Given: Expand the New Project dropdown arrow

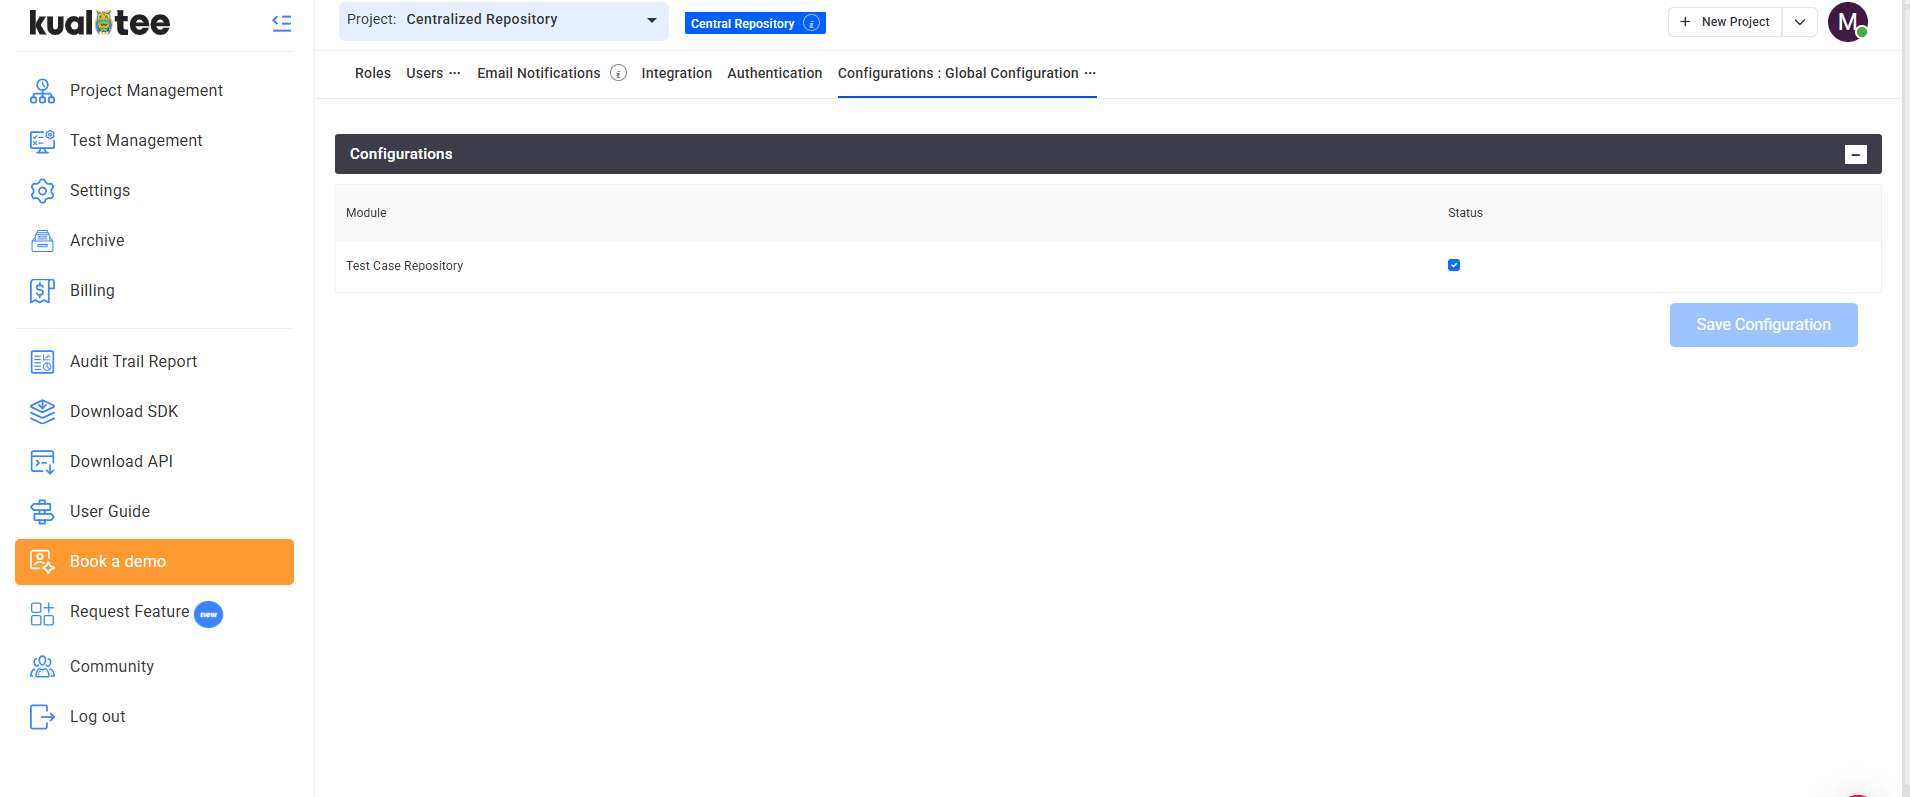Looking at the screenshot, I should [x=1799, y=22].
